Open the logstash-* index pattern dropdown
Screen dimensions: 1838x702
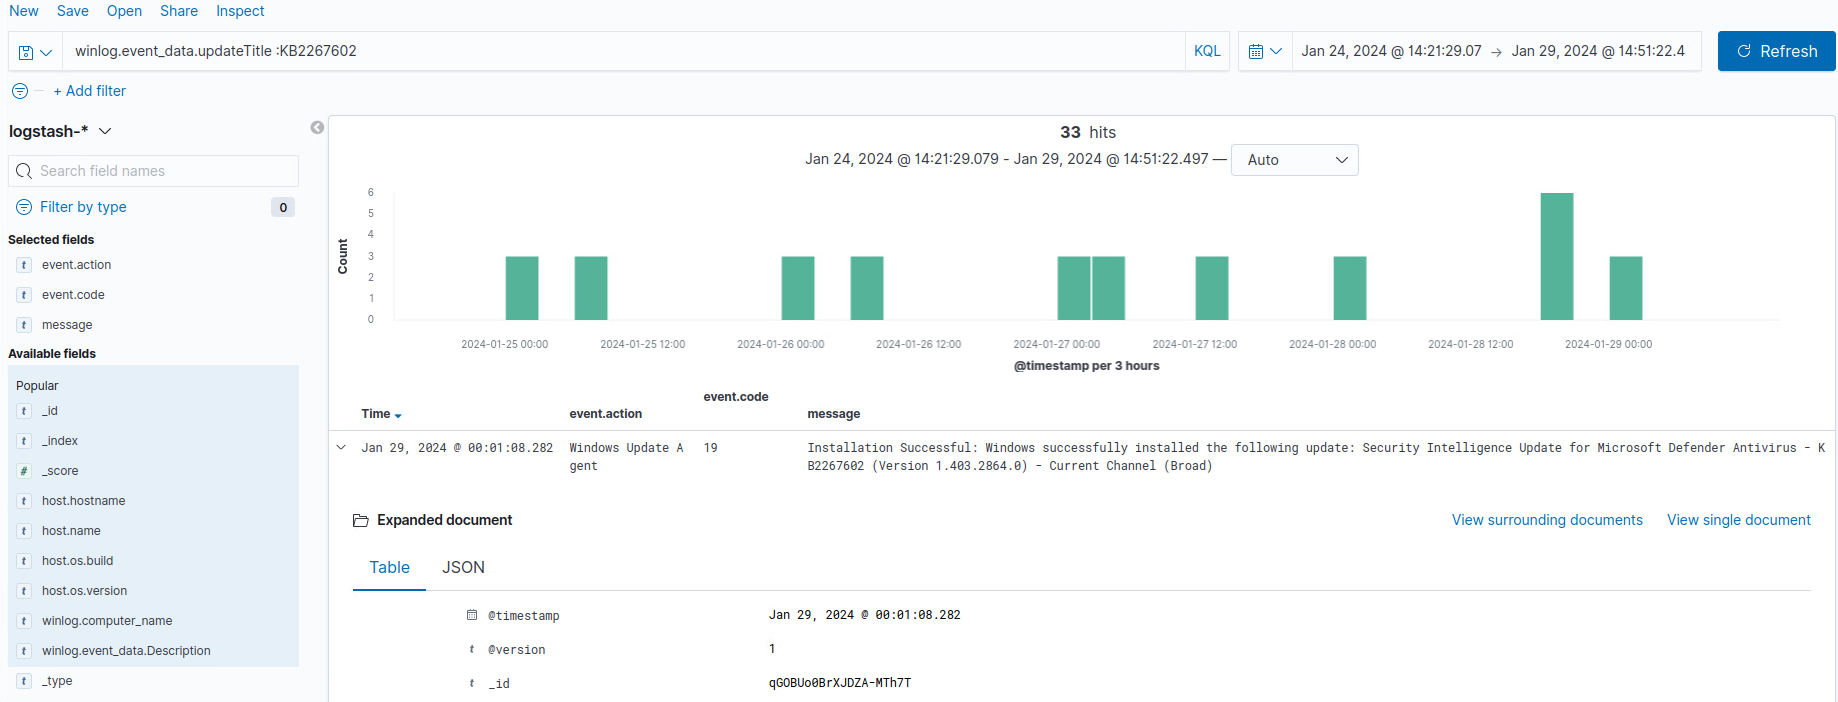[60, 131]
